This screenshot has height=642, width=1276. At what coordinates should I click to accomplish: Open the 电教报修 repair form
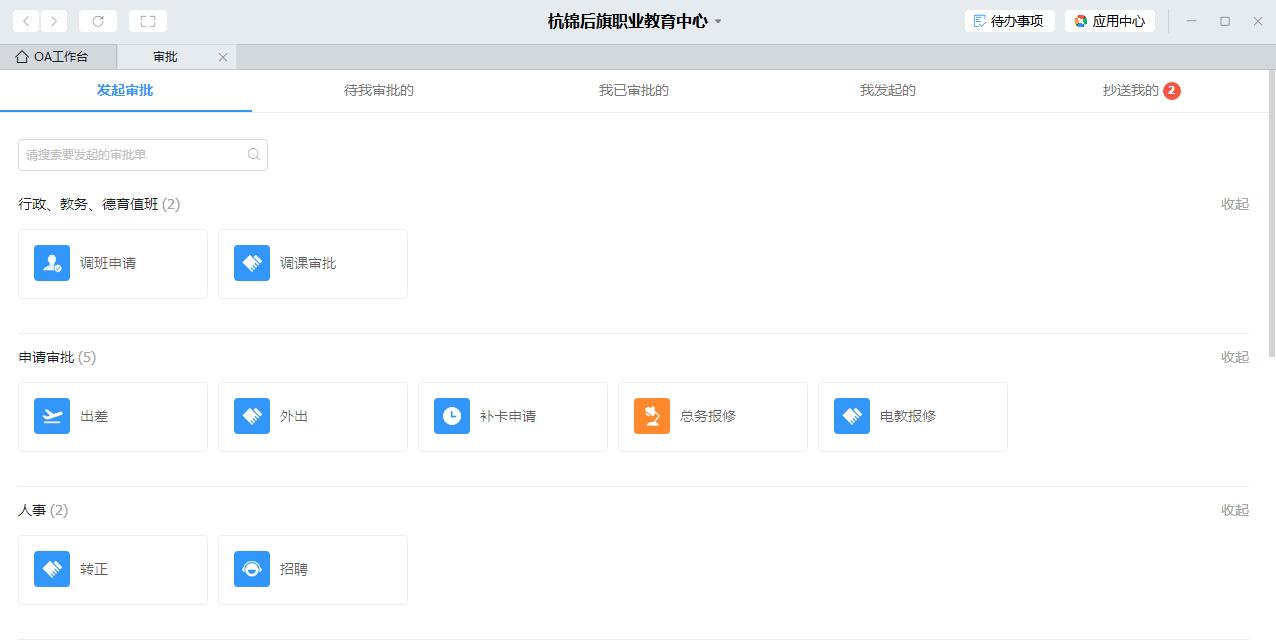pyautogui.click(x=852, y=416)
